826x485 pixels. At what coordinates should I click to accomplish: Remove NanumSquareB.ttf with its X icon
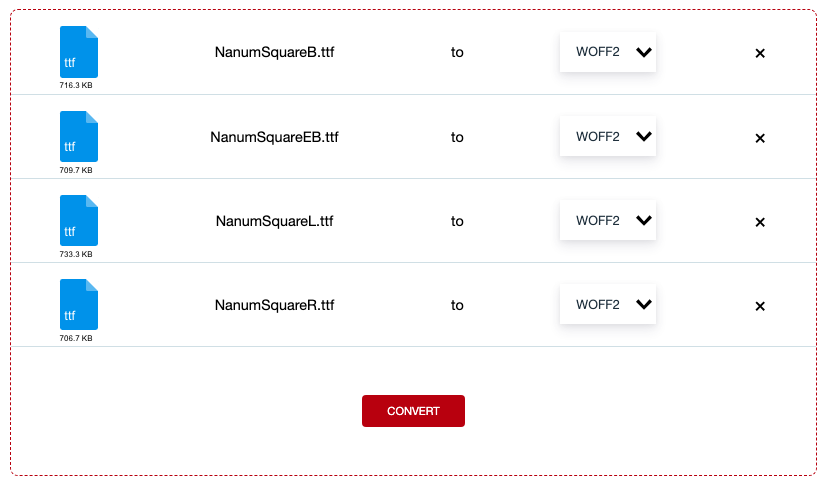[760, 53]
